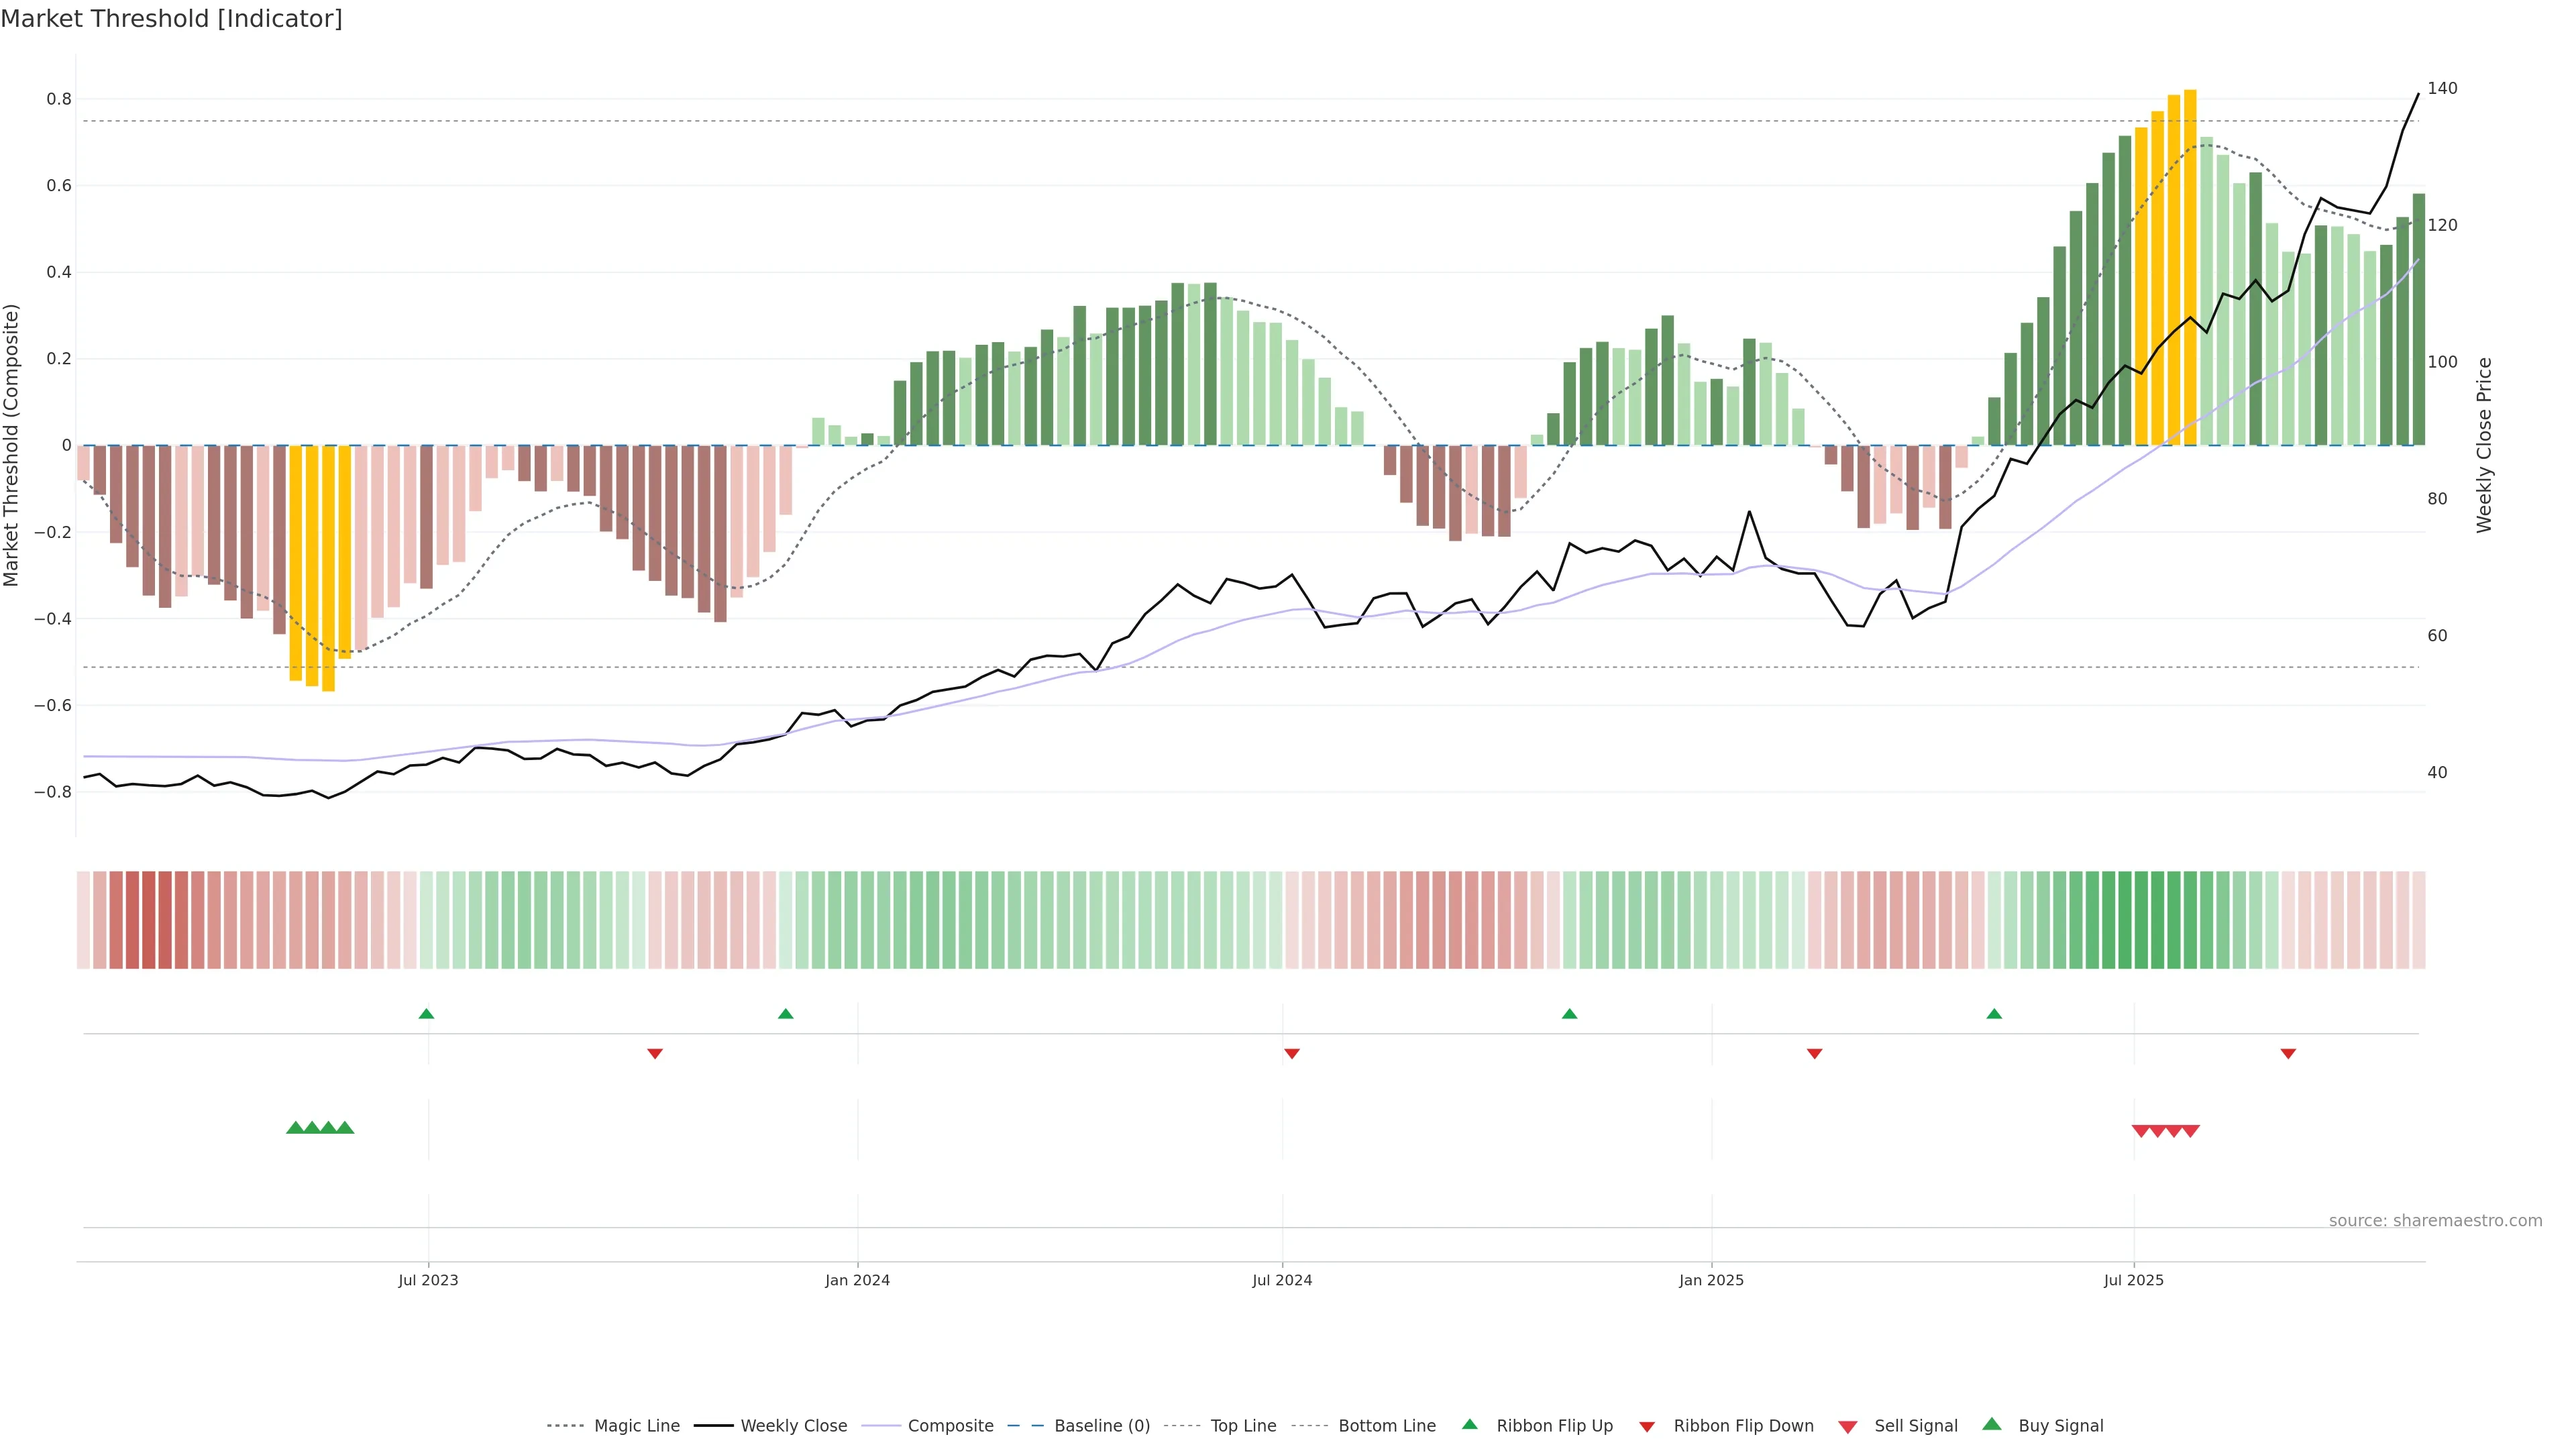Click the red flip-down marker after Jan 2025
This screenshot has width=2576, height=1449.
point(1814,1053)
